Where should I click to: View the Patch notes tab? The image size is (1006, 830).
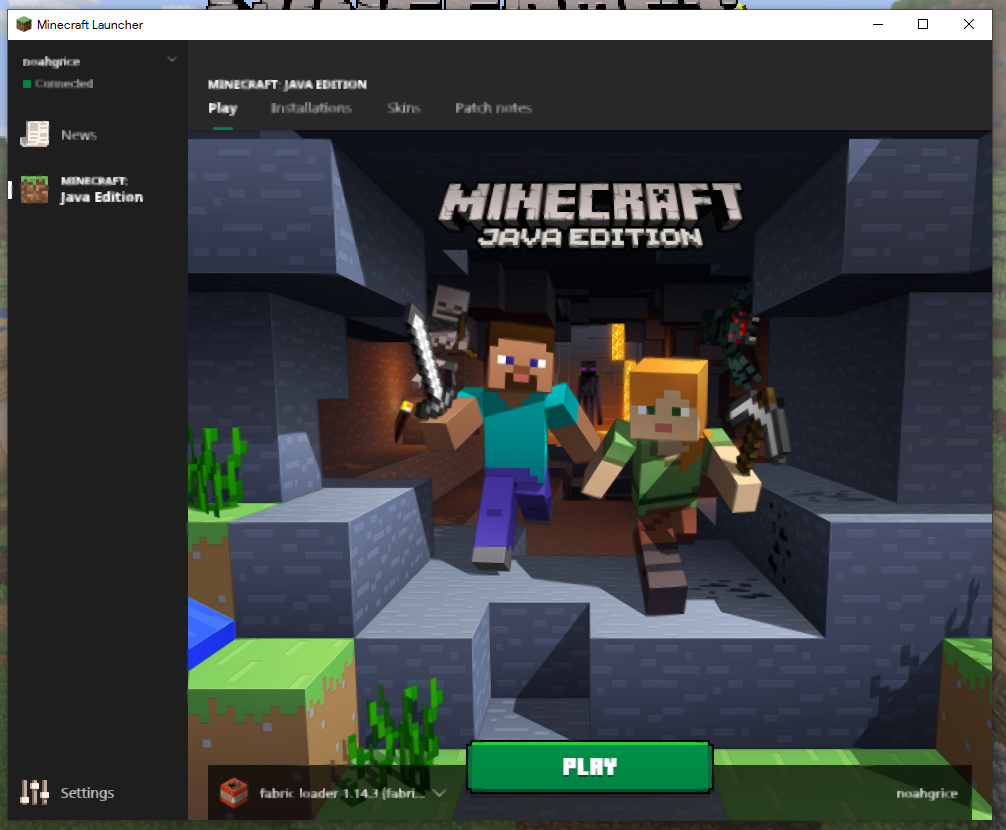click(493, 108)
